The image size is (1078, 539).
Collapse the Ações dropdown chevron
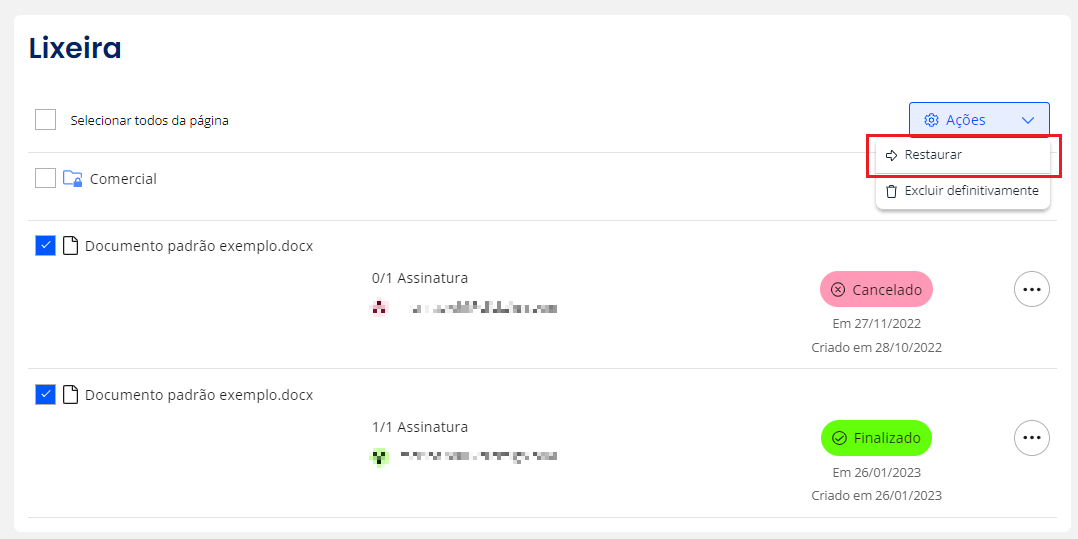click(x=1028, y=120)
